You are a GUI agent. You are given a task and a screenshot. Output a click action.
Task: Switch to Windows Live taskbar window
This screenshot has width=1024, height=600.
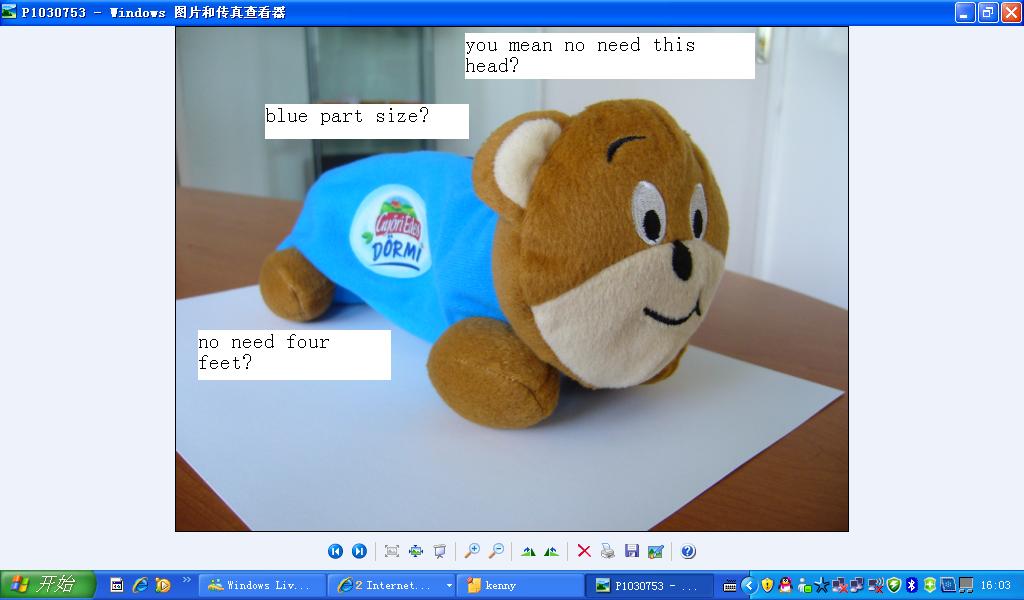[x=262, y=585]
